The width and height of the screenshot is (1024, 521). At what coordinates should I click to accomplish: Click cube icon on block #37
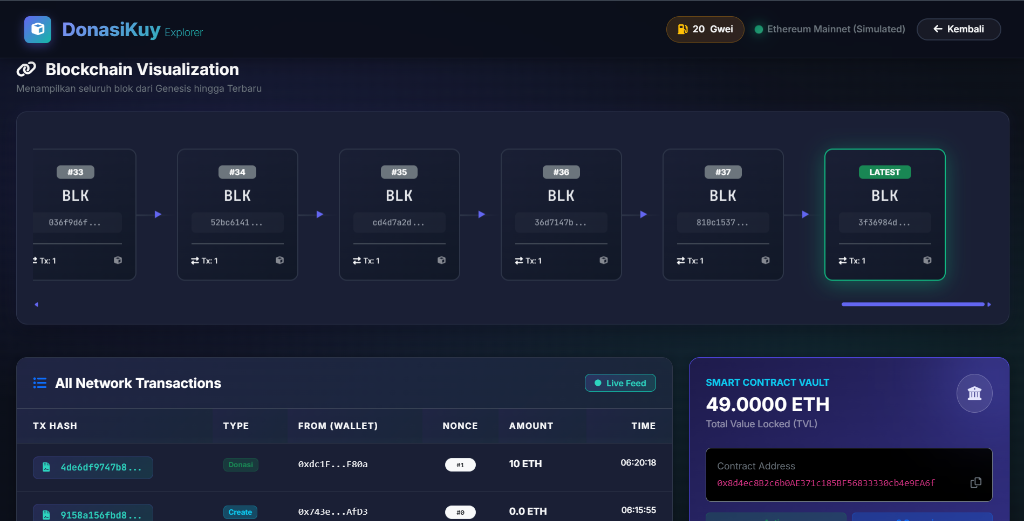(765, 260)
